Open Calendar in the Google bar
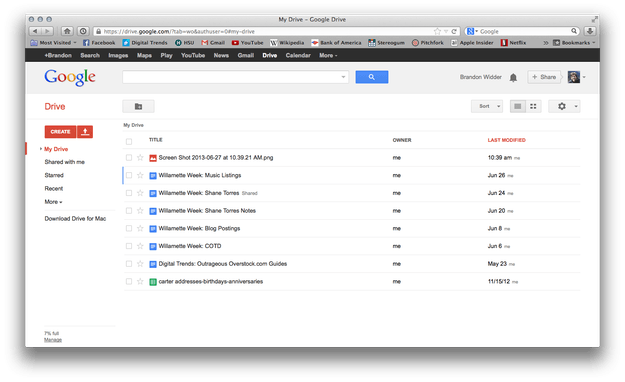625x382 pixels. (298, 55)
